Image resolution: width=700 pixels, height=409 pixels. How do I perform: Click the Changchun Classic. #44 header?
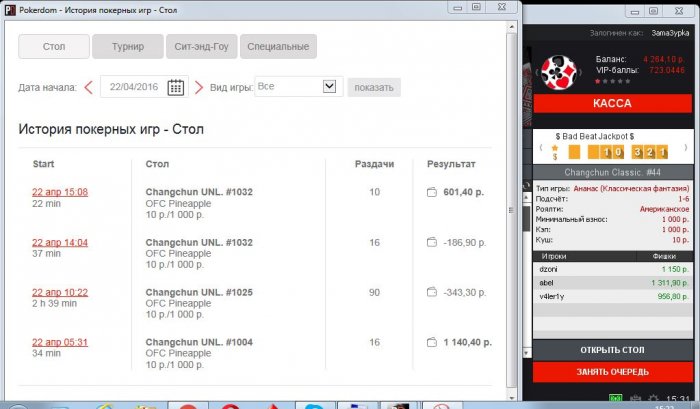(612, 172)
